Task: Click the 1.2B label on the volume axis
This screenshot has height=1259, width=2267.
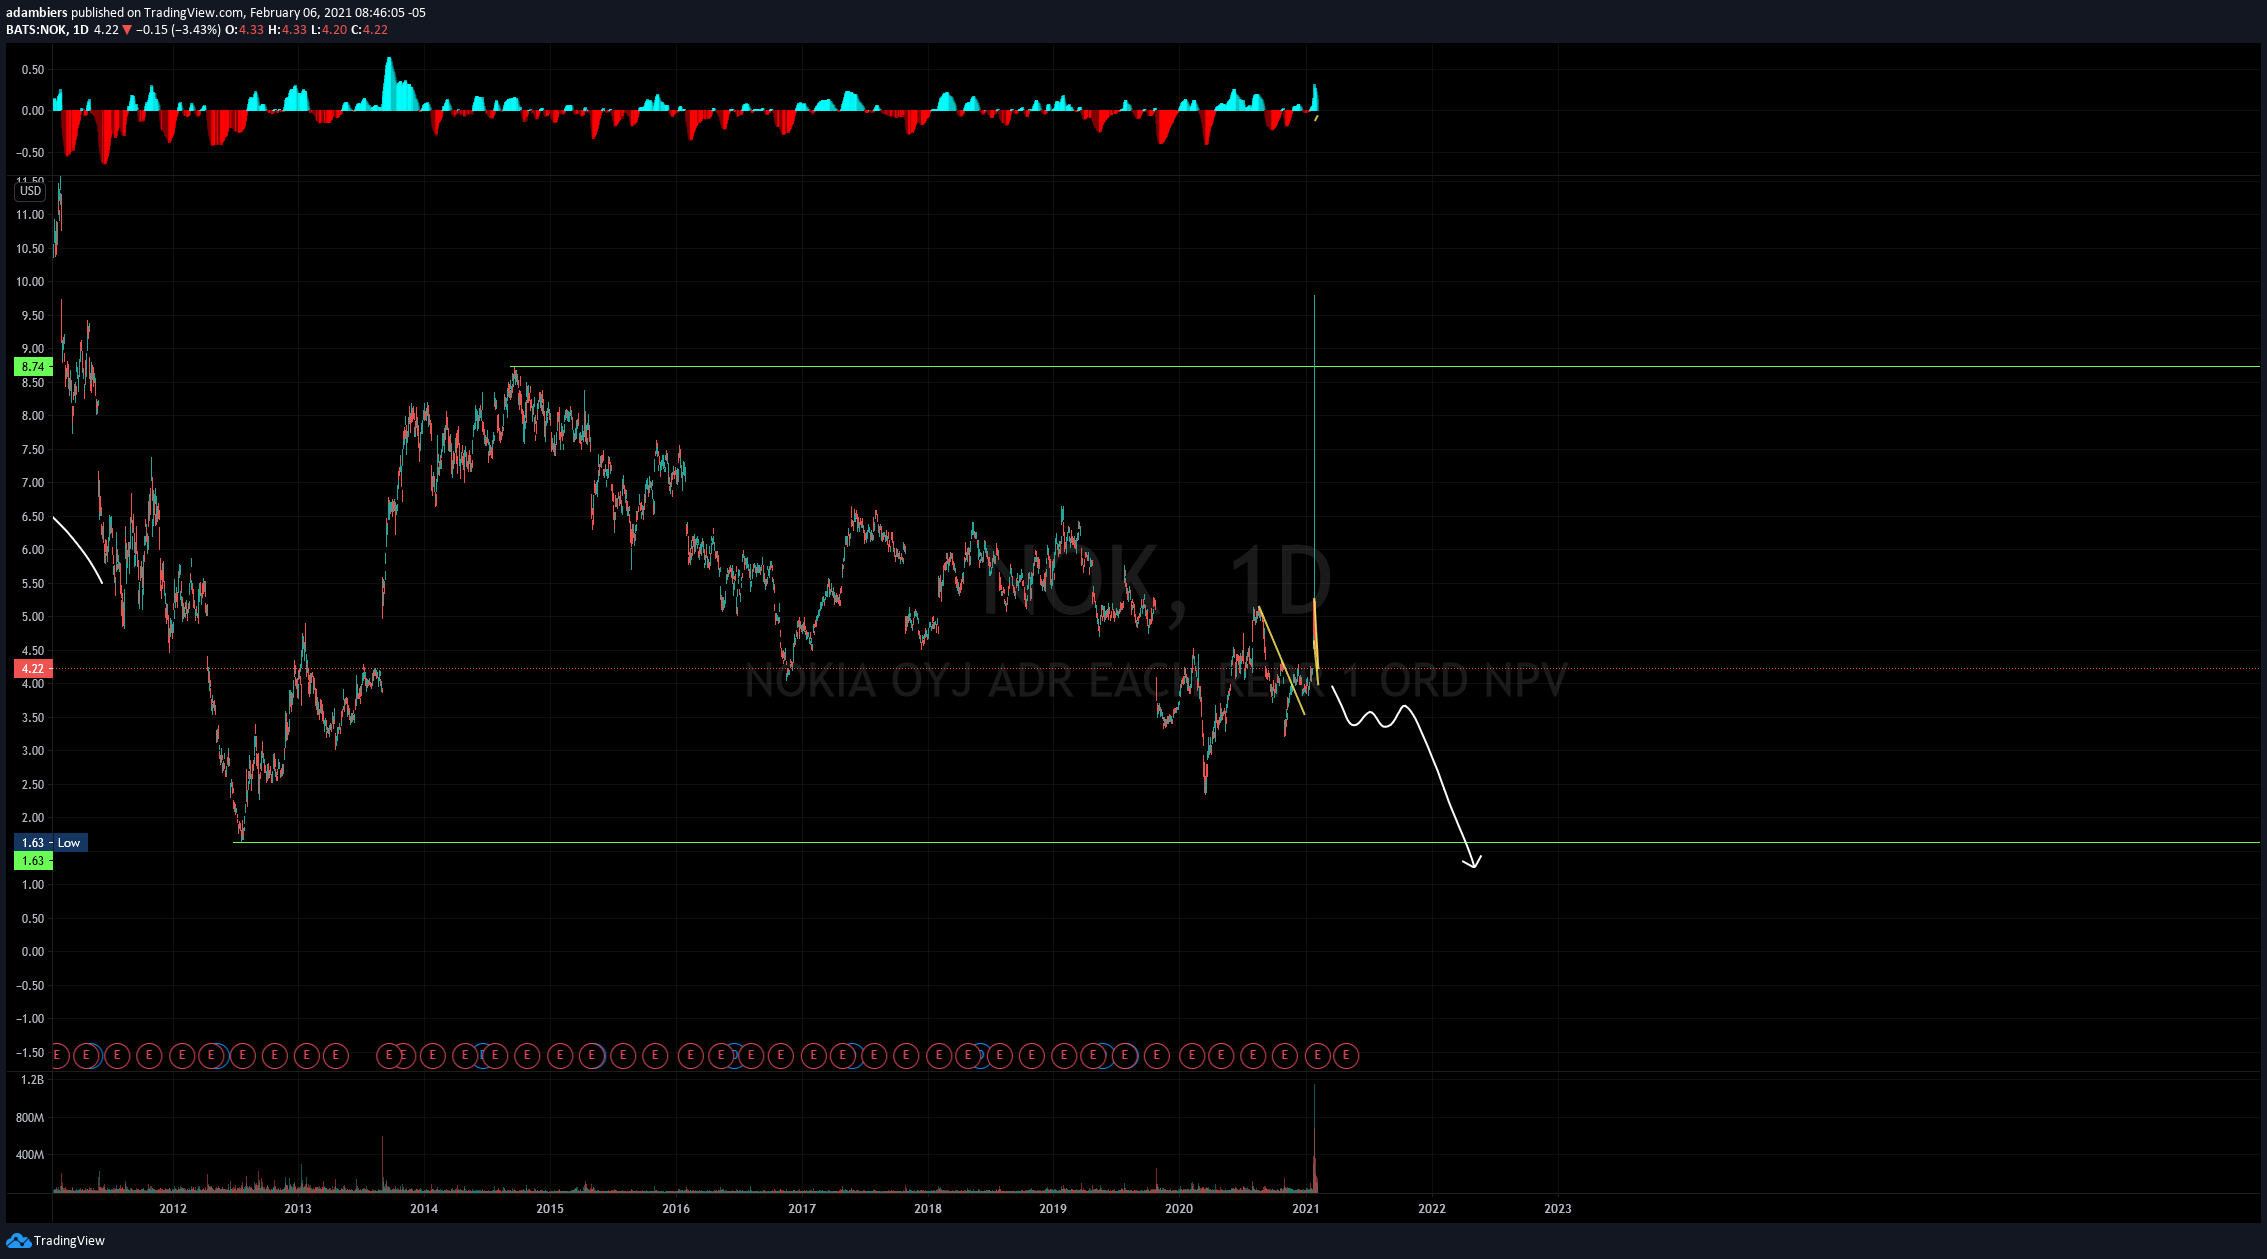Action: [32, 1080]
